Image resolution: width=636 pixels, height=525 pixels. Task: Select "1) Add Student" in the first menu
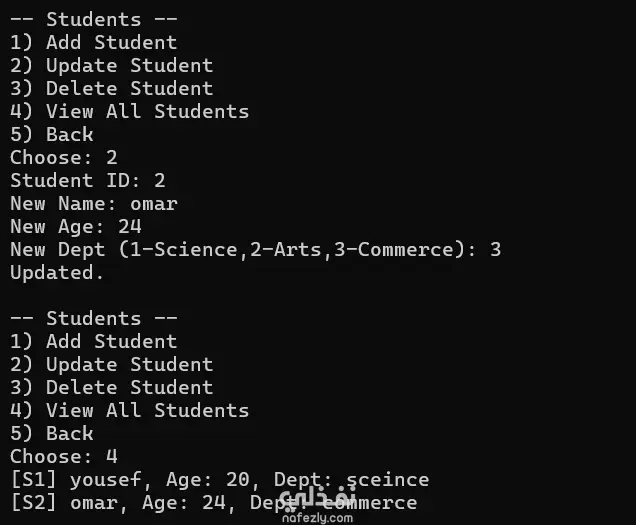point(93,42)
